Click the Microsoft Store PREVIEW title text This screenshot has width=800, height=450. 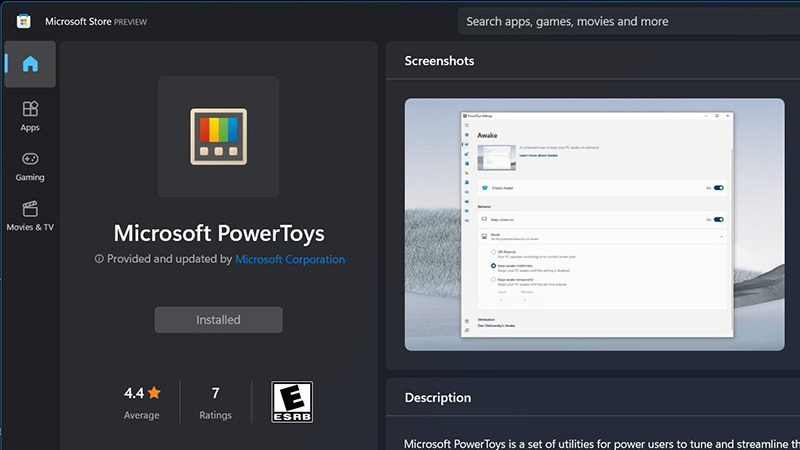coord(96,21)
